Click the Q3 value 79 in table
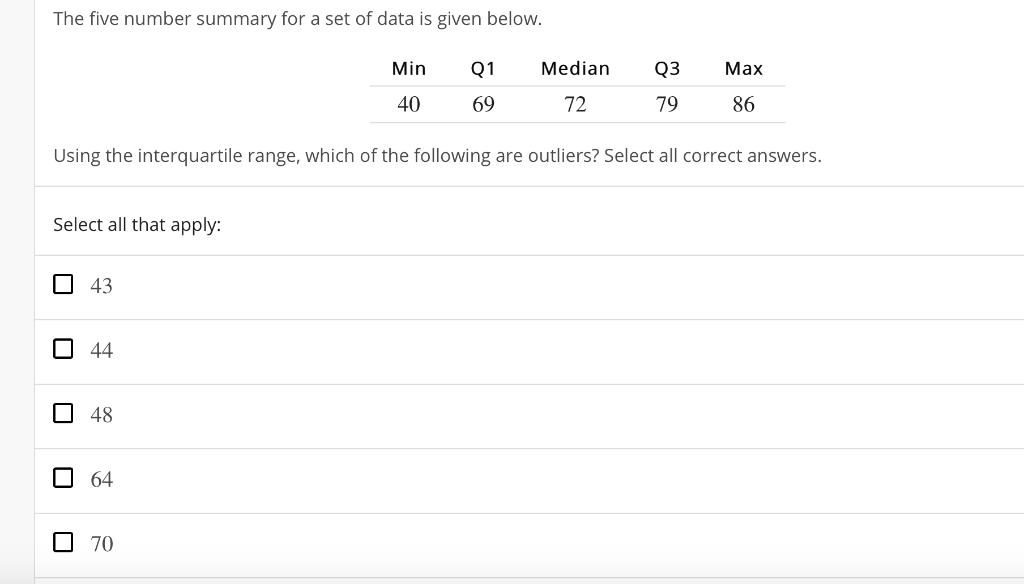Viewport: 1024px width, 584px height. coord(667,105)
